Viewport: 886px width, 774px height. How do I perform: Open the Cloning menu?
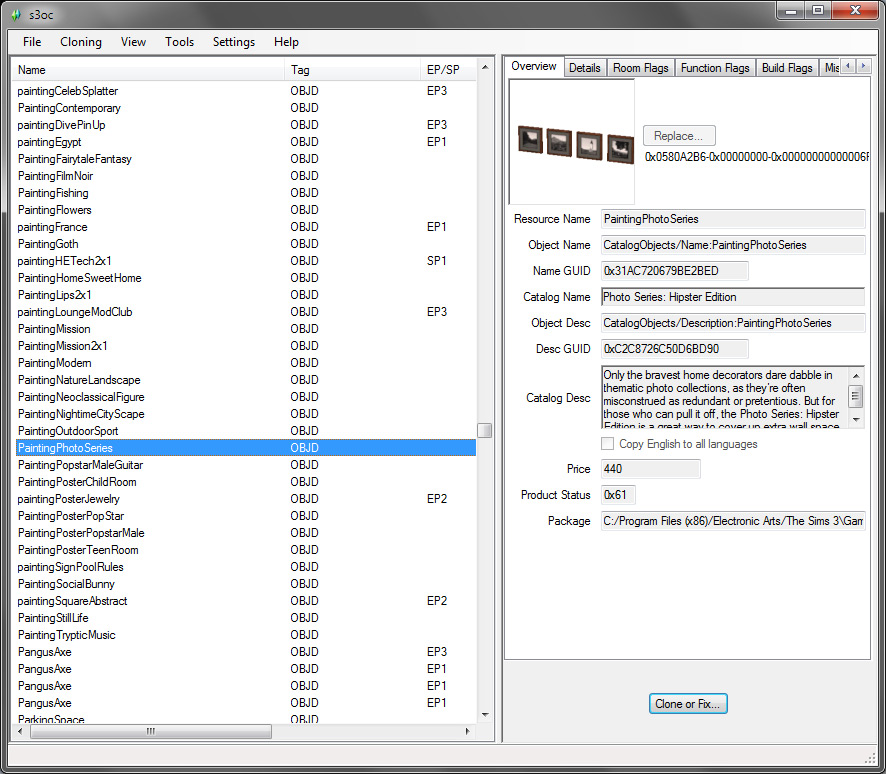pyautogui.click(x=81, y=42)
